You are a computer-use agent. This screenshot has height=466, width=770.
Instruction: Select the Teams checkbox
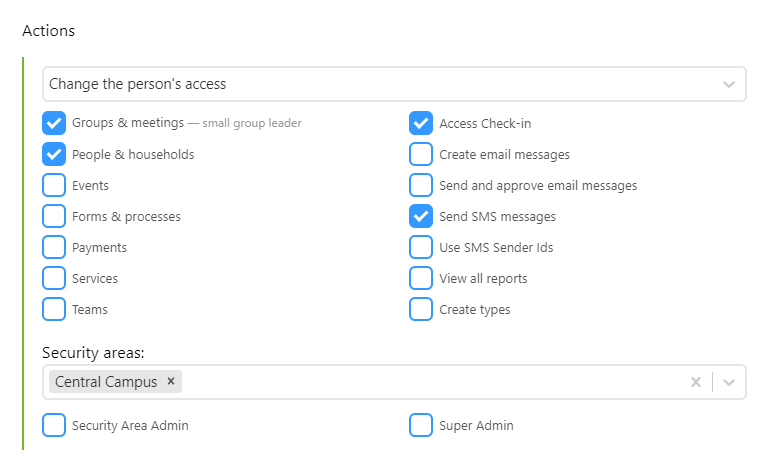tap(54, 309)
